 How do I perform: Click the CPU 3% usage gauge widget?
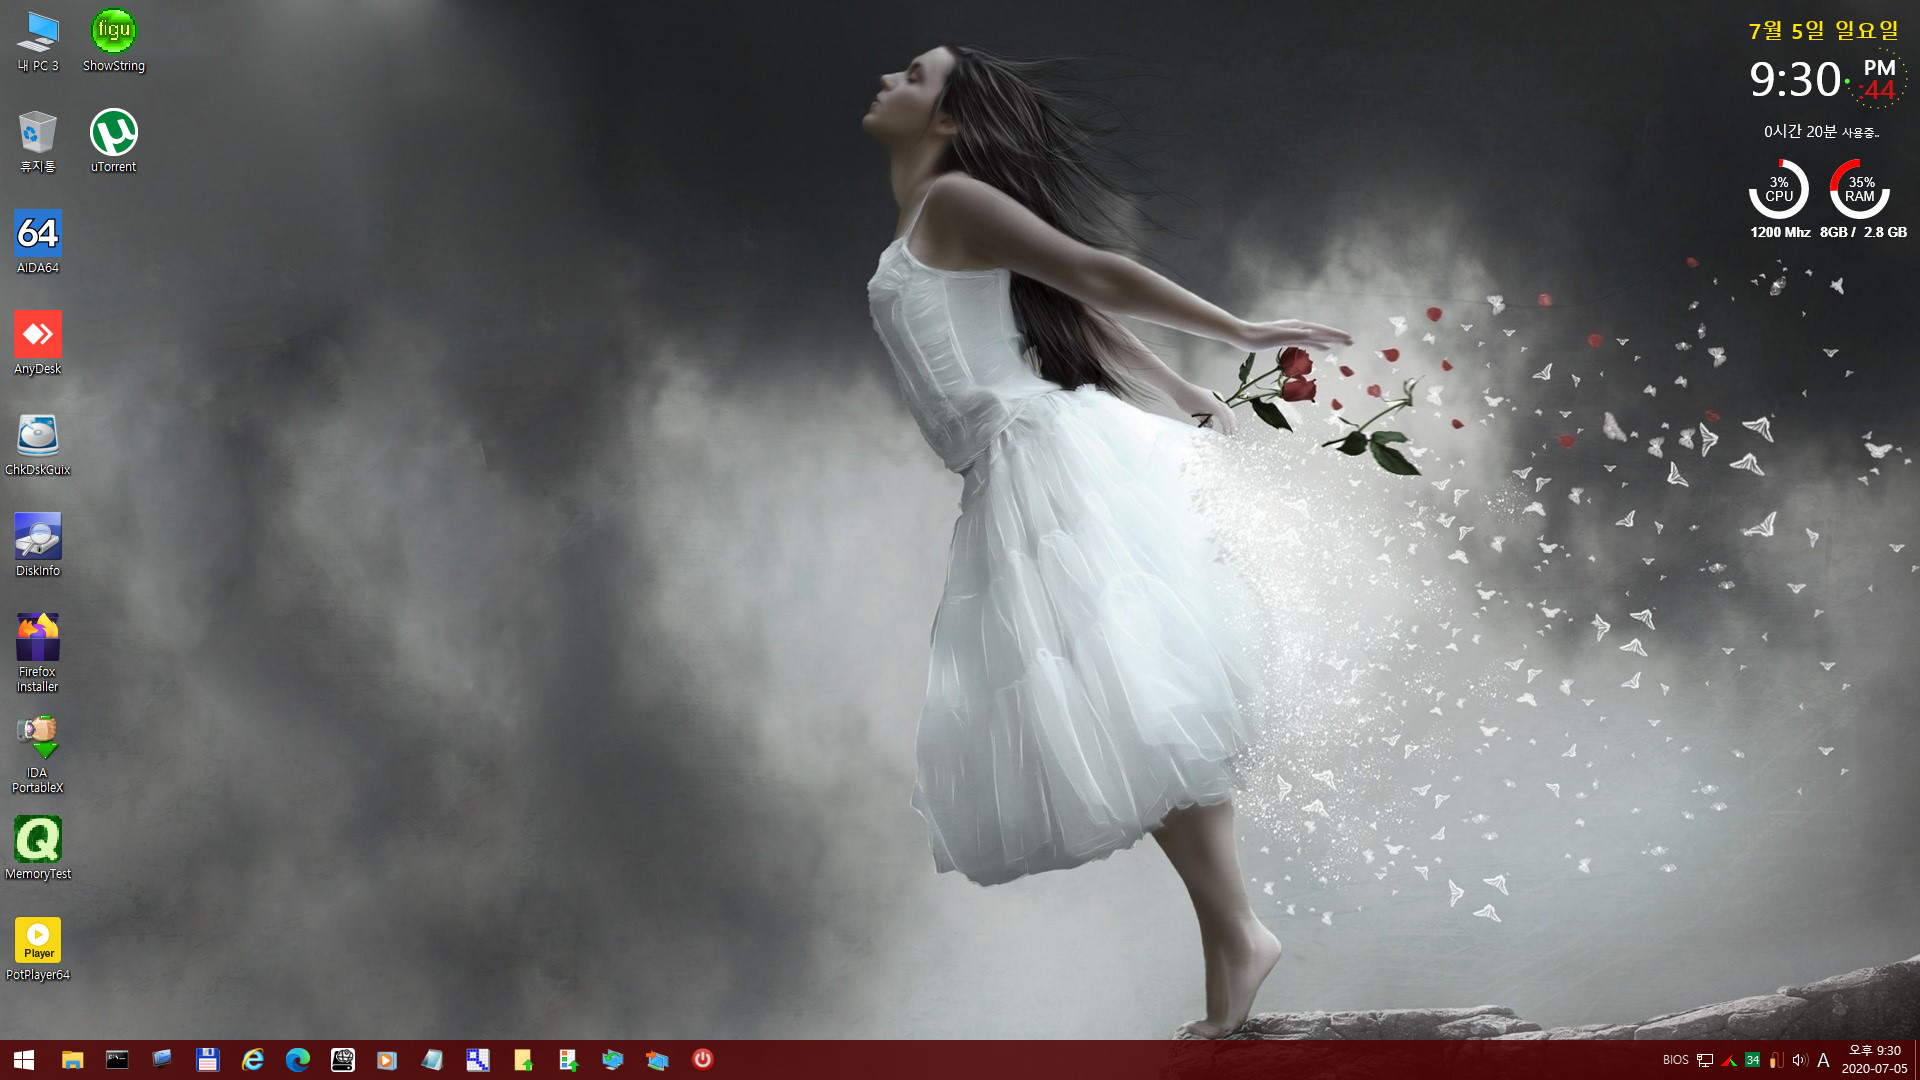(1779, 189)
